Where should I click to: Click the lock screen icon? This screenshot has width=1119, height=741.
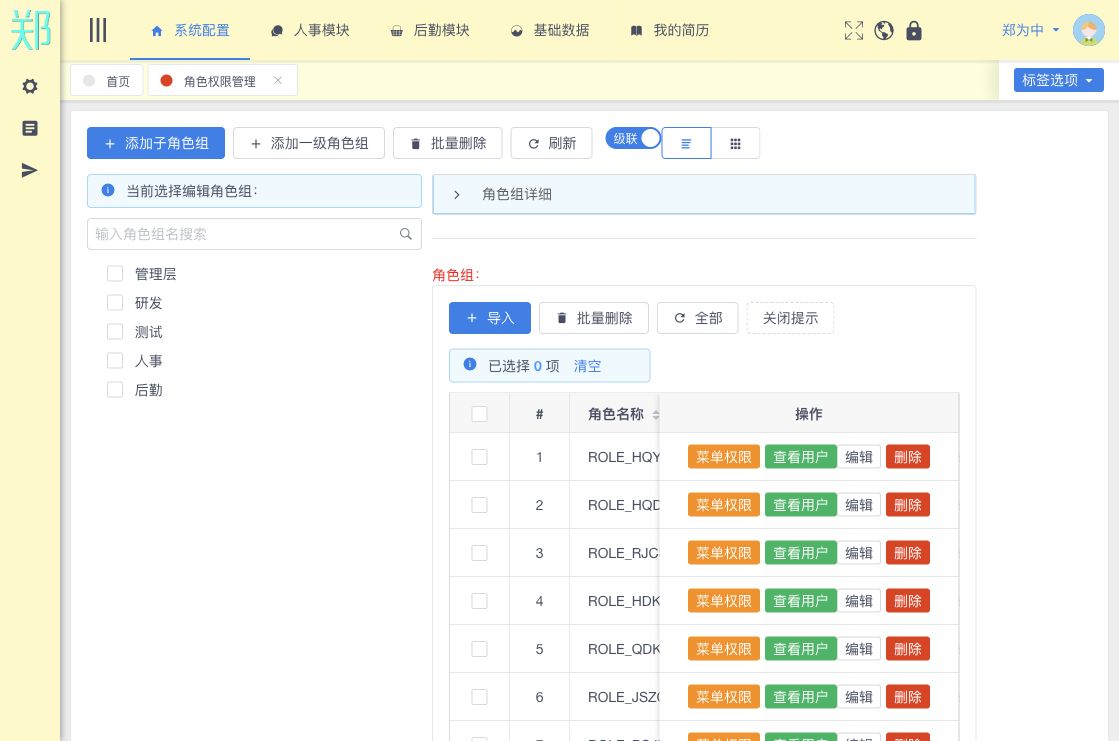coord(913,31)
